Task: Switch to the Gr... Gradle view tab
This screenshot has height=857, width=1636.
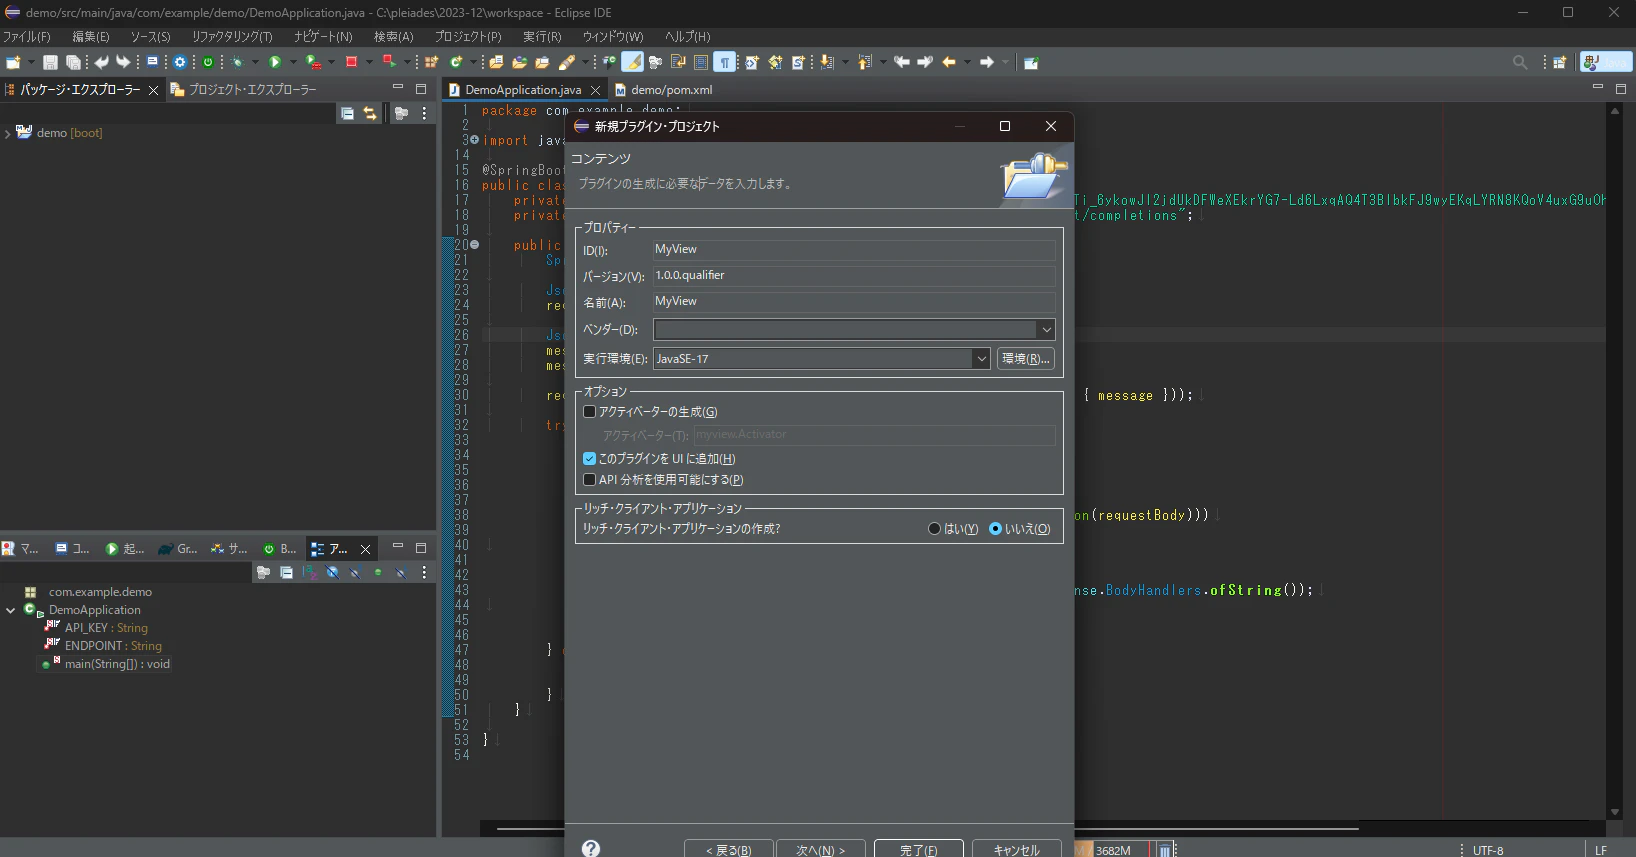Action: [178, 549]
